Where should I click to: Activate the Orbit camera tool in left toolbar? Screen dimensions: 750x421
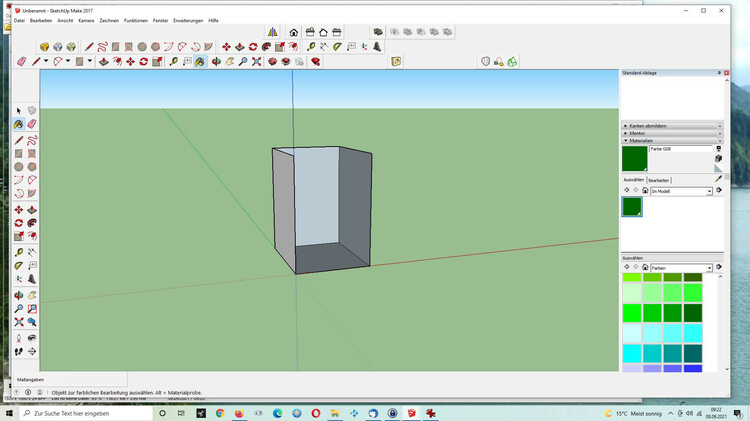click(x=19, y=295)
